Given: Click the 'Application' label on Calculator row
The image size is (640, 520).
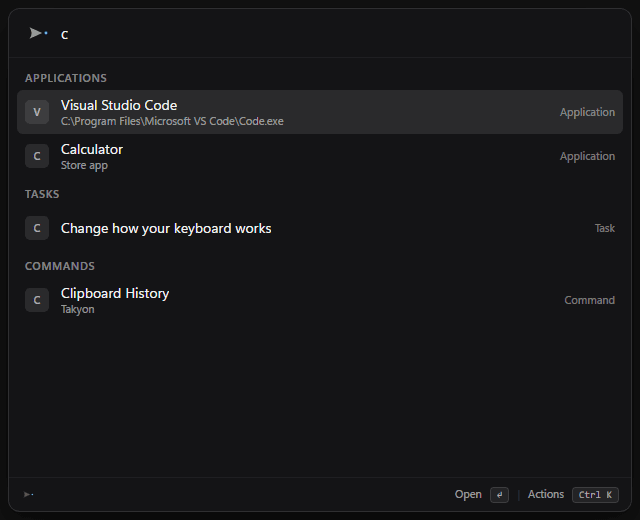Looking at the screenshot, I should (x=587, y=156).
